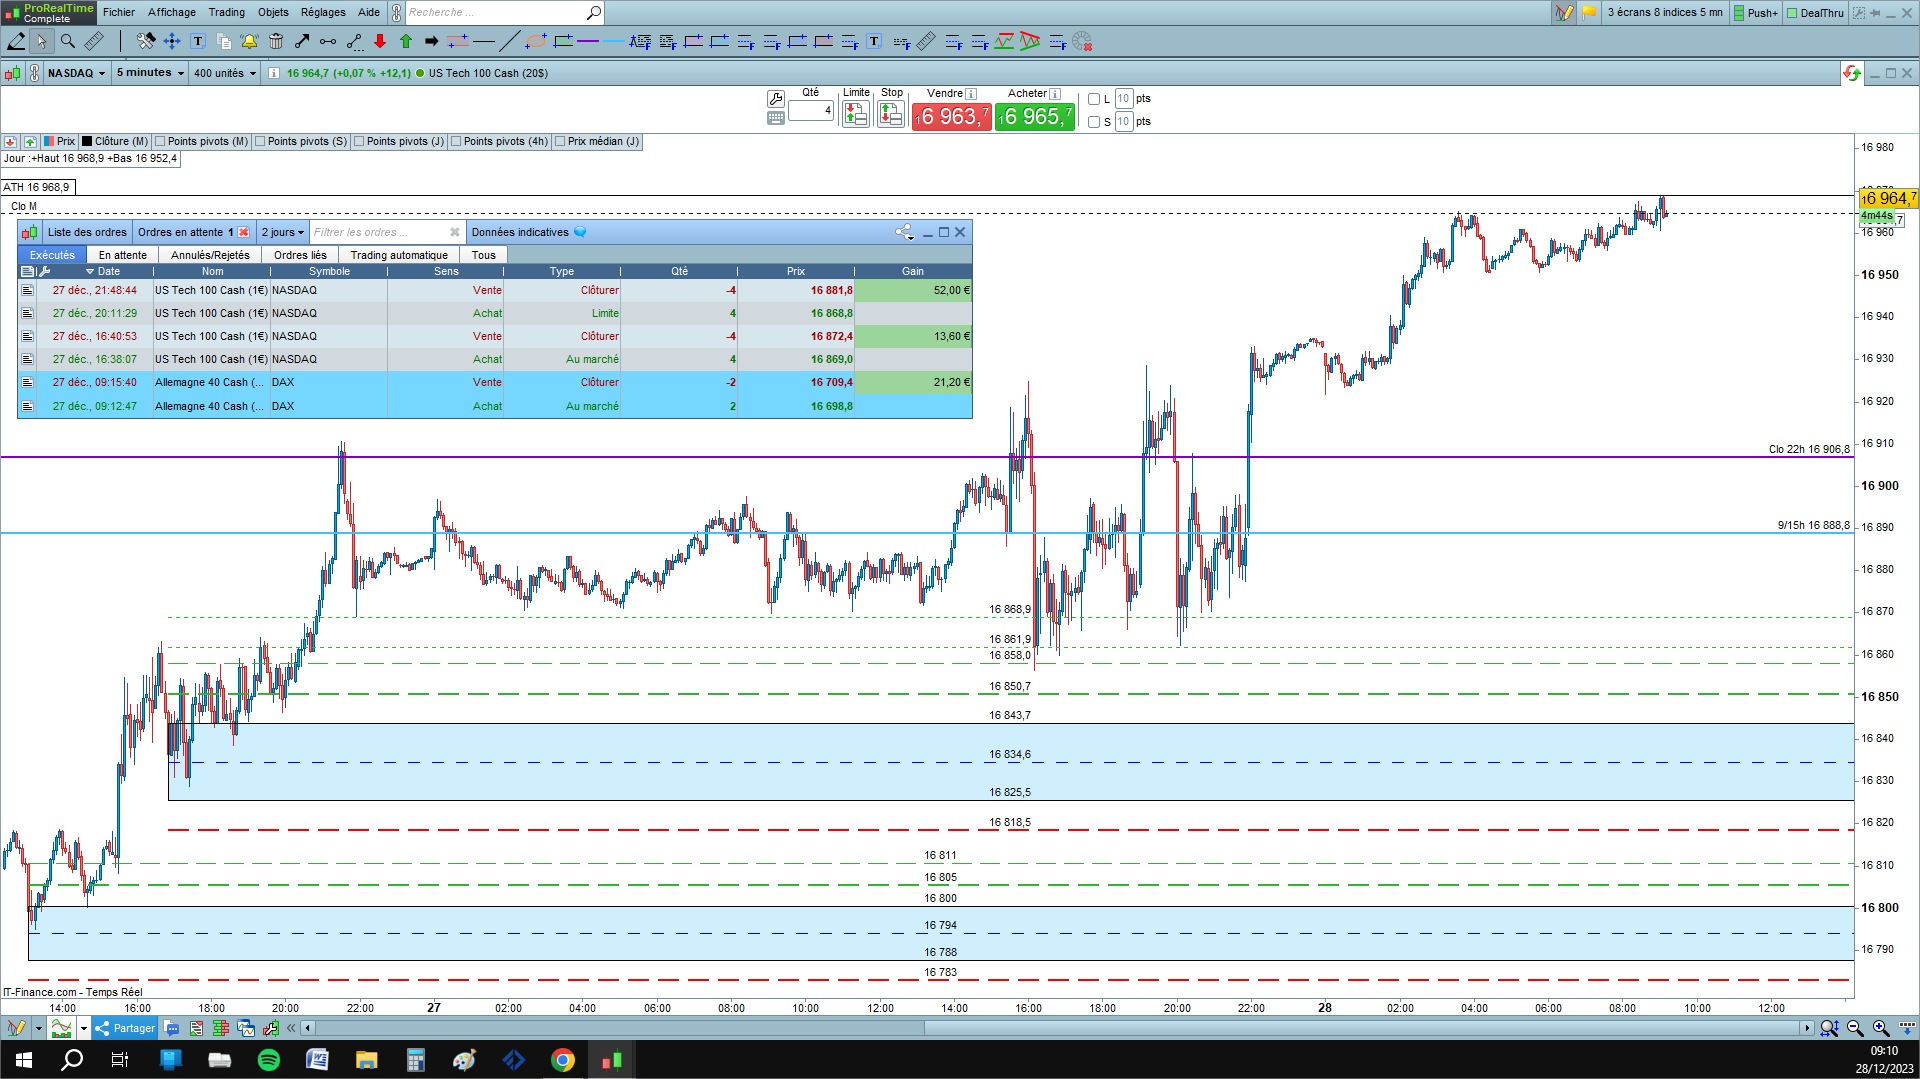This screenshot has height=1079, width=1920.
Task: Check the L limit points checkbox
Action: (1094, 99)
